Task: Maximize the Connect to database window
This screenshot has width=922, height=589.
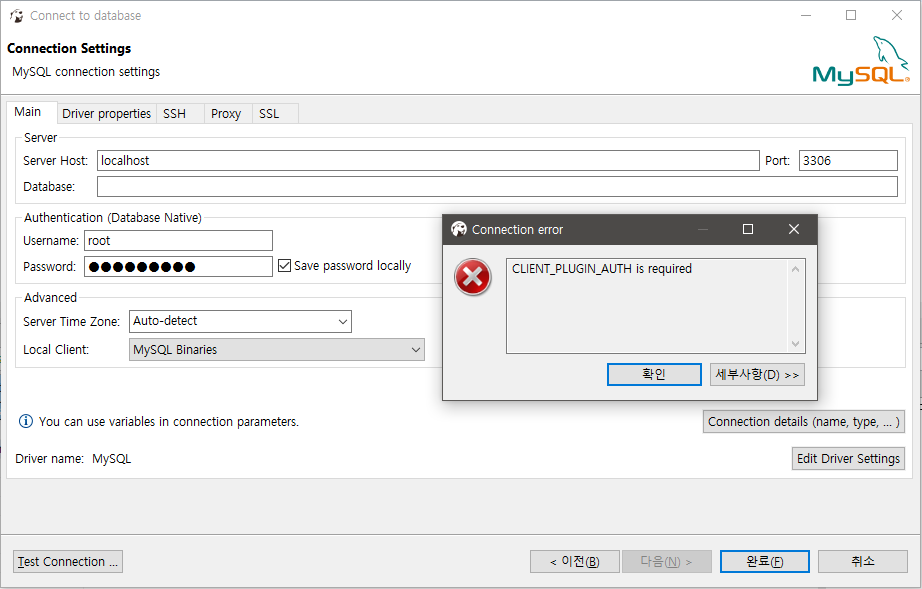Action: click(851, 15)
